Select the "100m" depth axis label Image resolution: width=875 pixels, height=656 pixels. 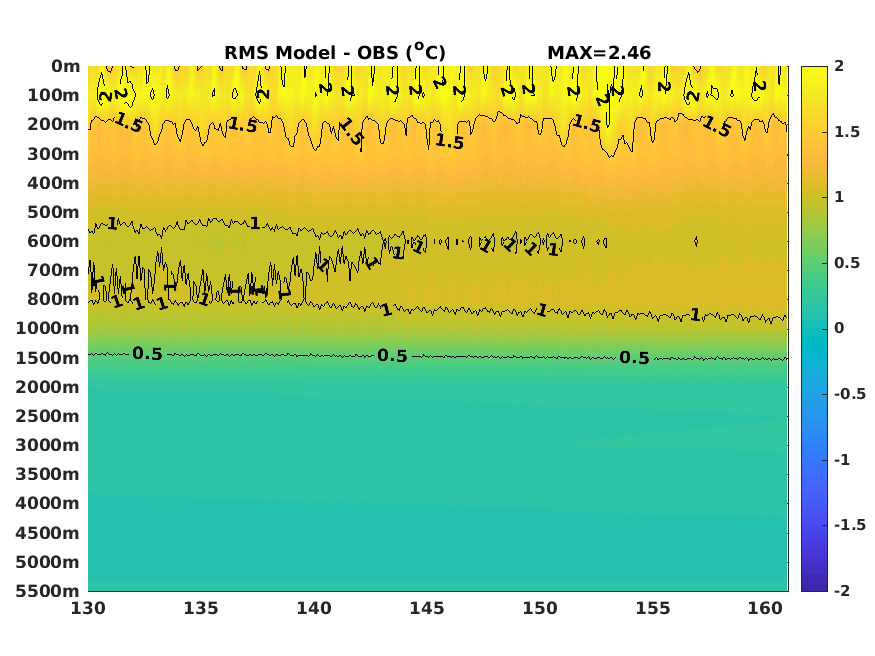click(54, 95)
